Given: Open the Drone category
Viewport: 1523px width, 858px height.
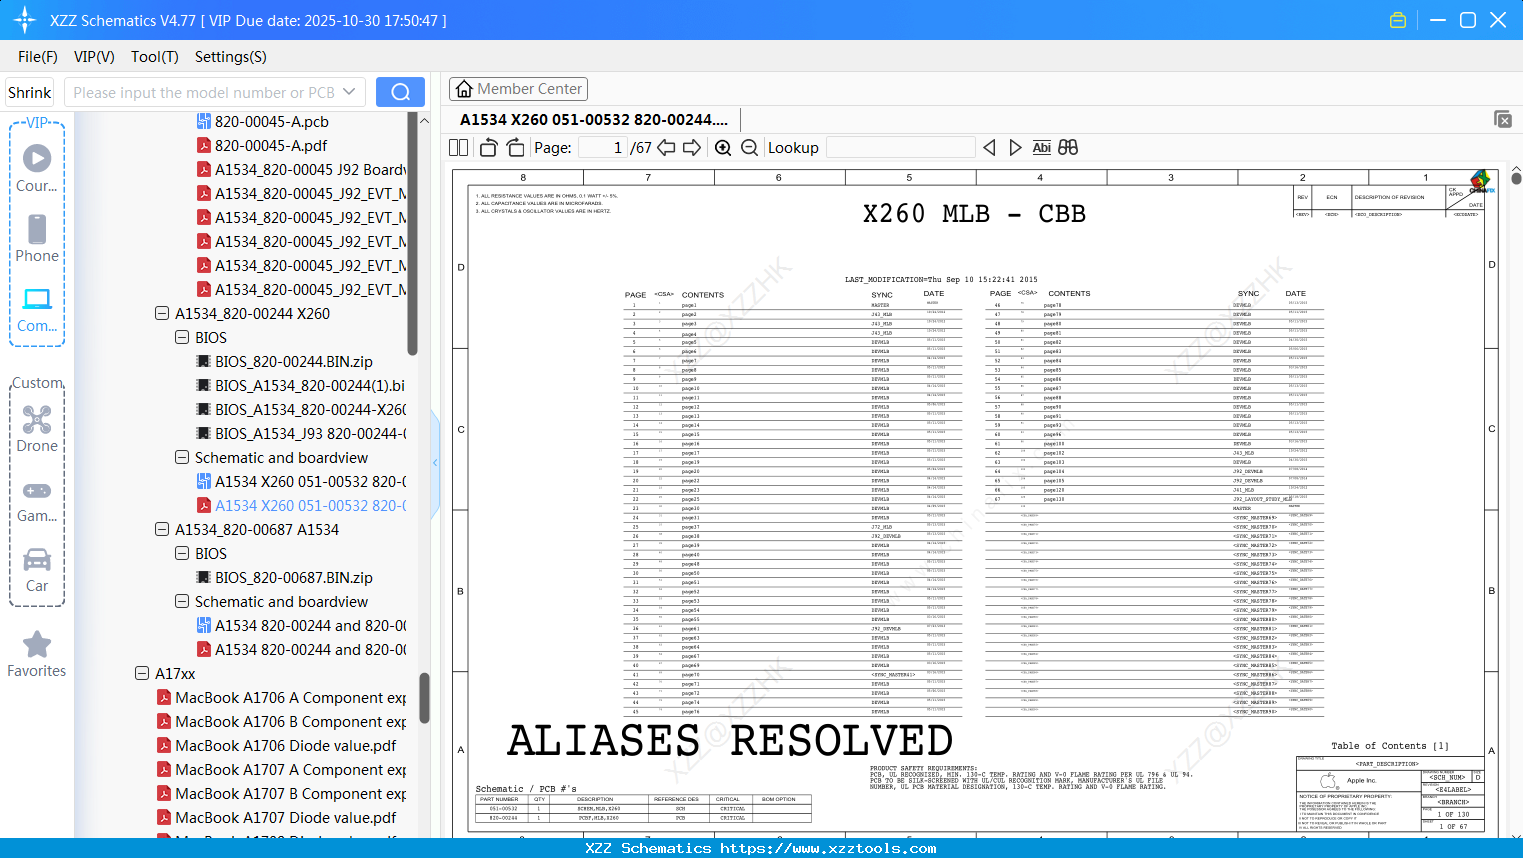Looking at the screenshot, I should point(37,428).
